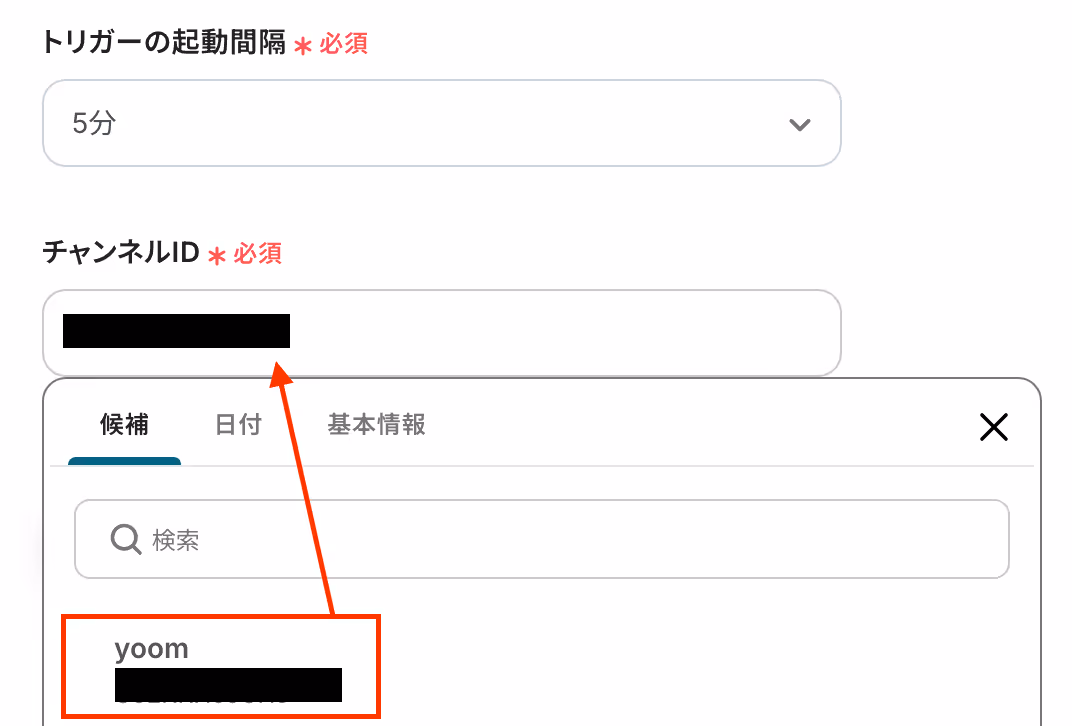
Task: Click the blue active indicator under 候補
Action: tap(124, 461)
